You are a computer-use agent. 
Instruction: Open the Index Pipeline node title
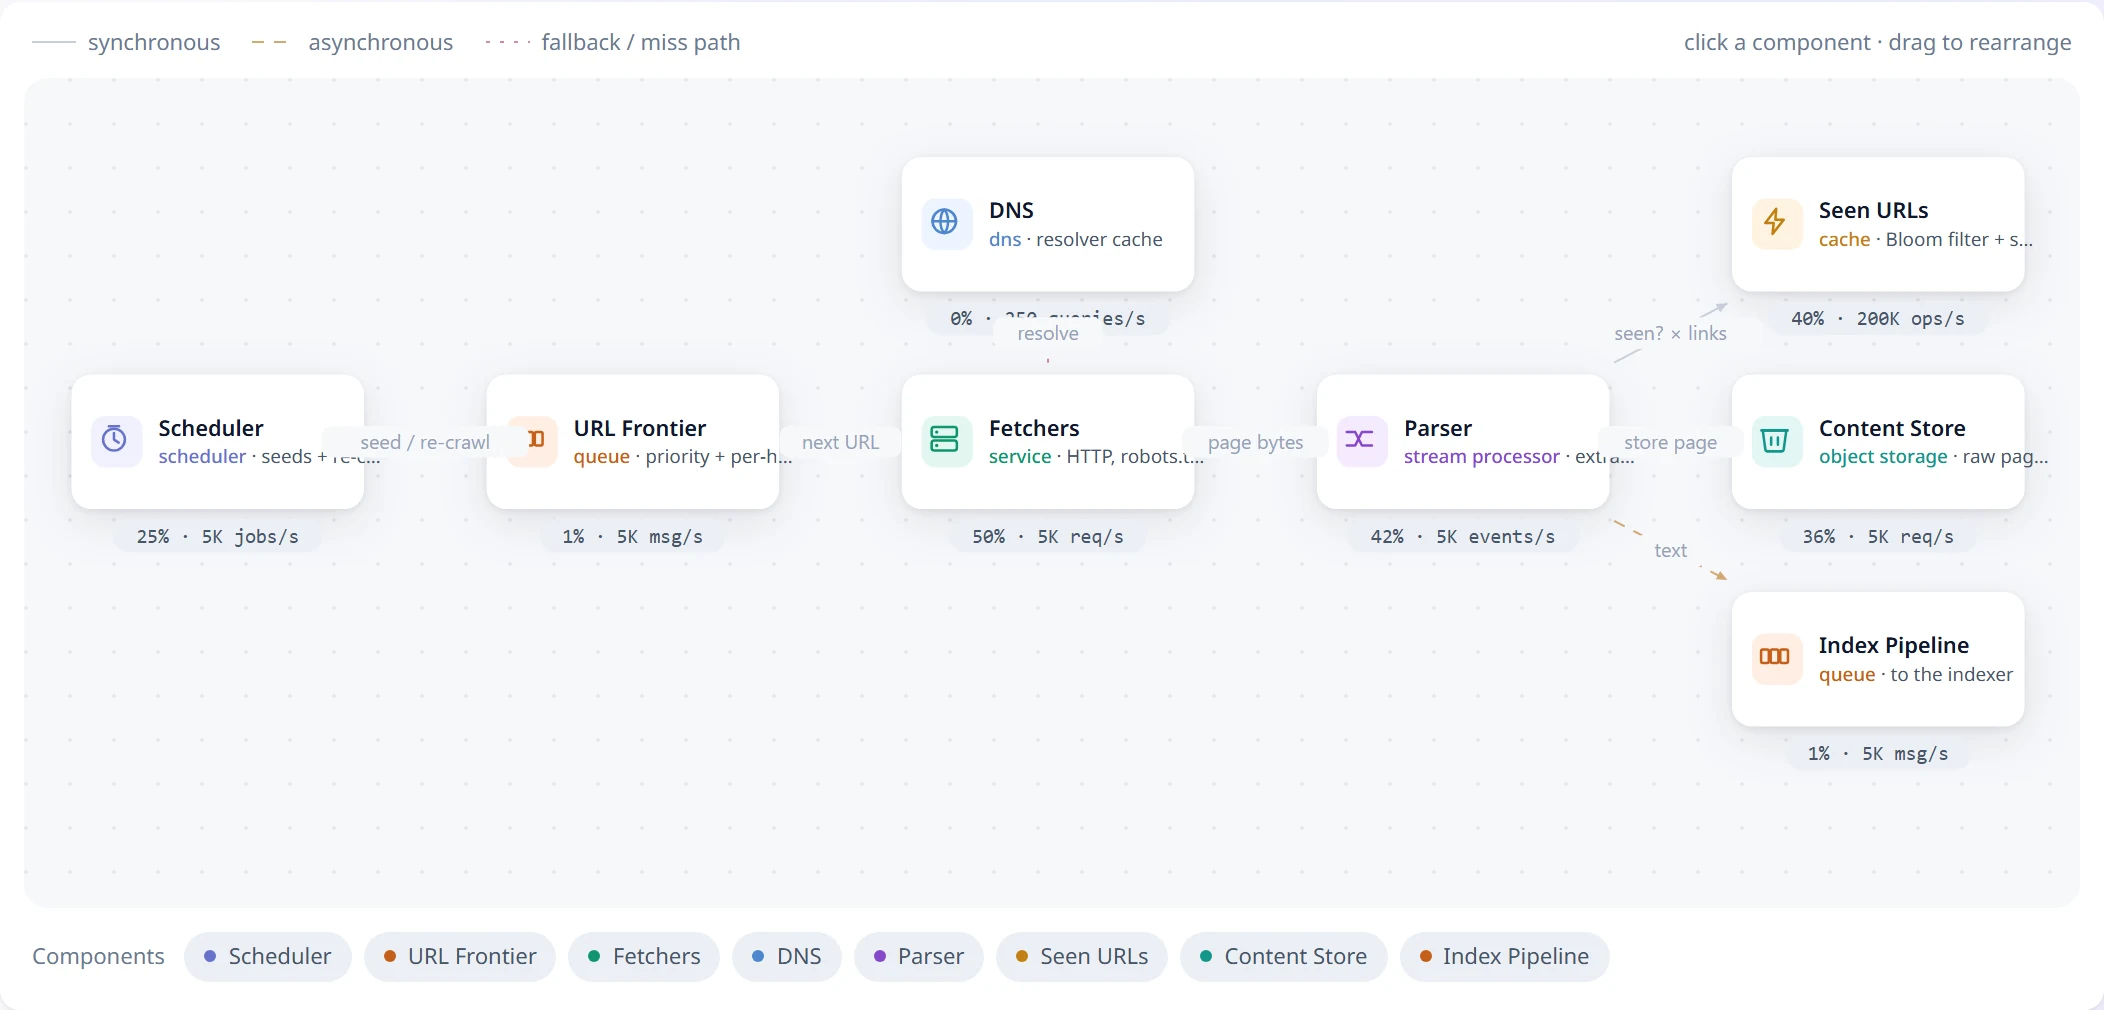pyautogui.click(x=1894, y=645)
